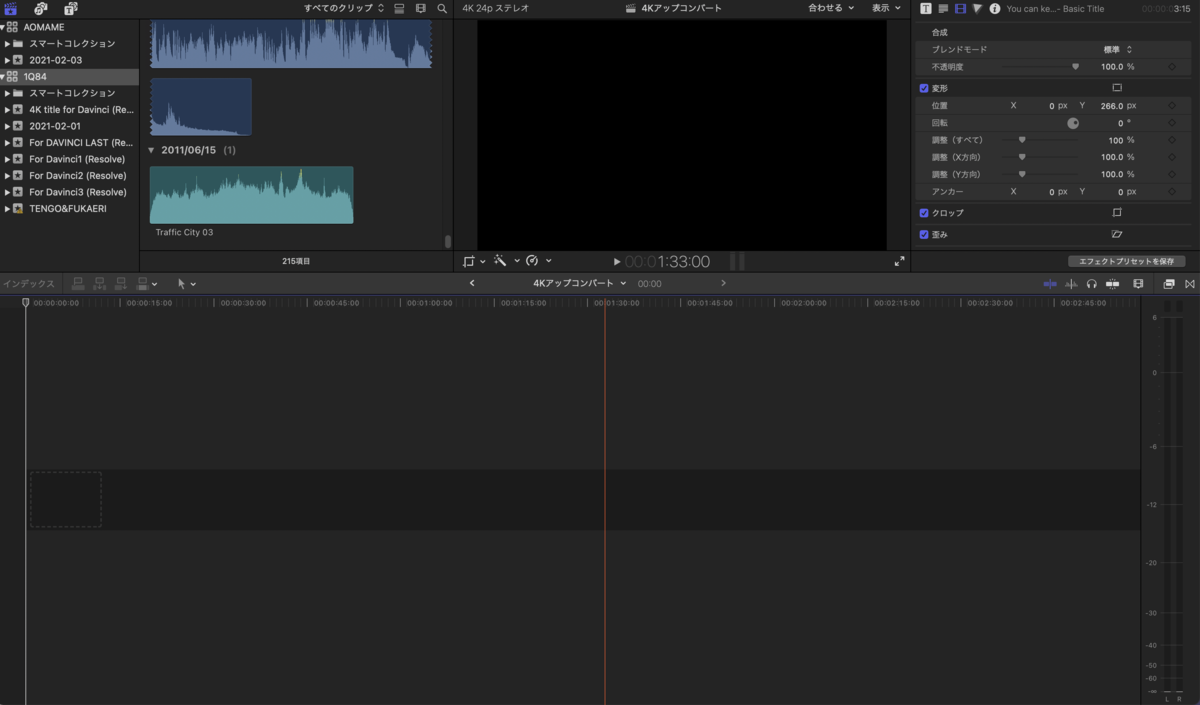Go forward in timeline history

(723, 284)
